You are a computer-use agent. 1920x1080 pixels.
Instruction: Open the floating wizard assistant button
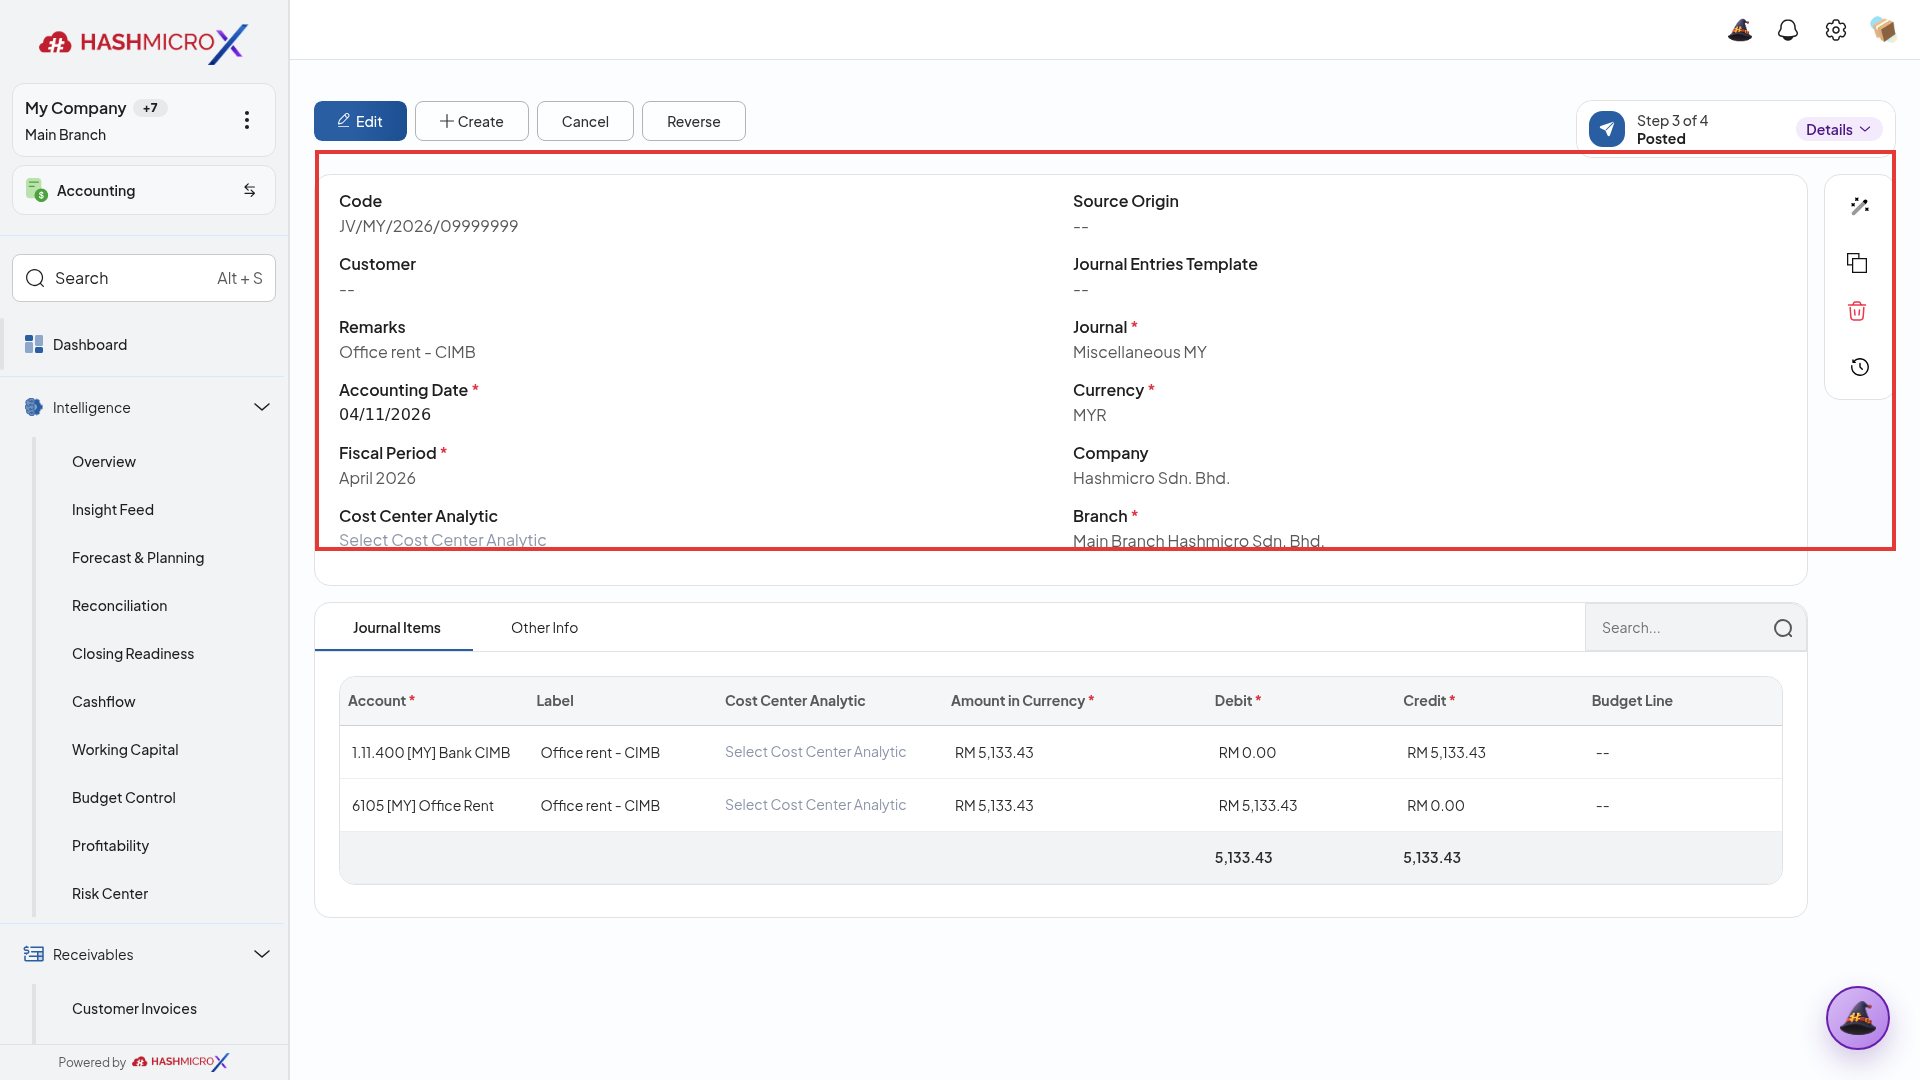coord(1857,1018)
